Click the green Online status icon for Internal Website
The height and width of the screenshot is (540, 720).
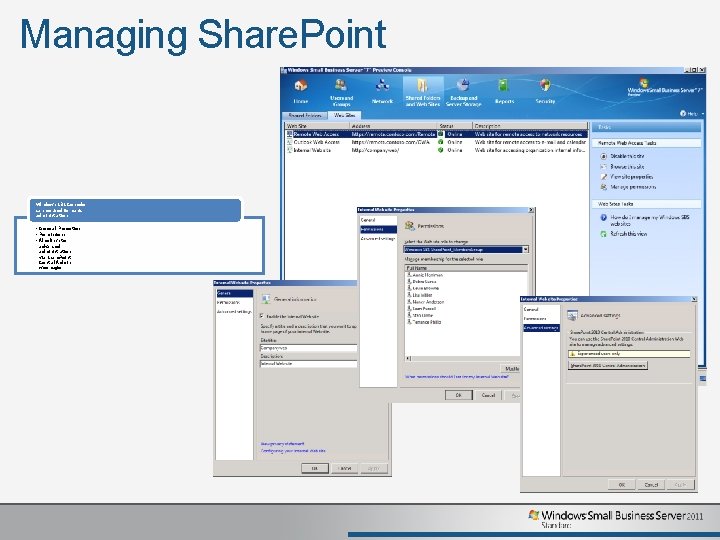440,150
